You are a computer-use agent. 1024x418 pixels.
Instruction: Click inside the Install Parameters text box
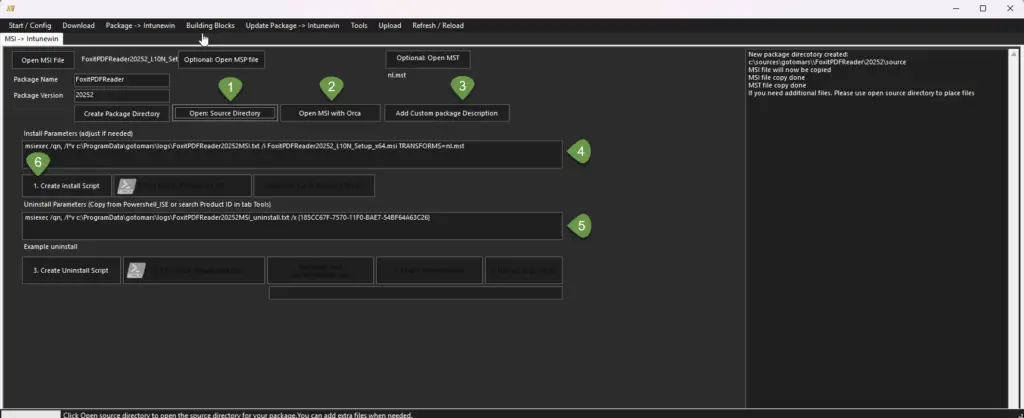pos(292,154)
